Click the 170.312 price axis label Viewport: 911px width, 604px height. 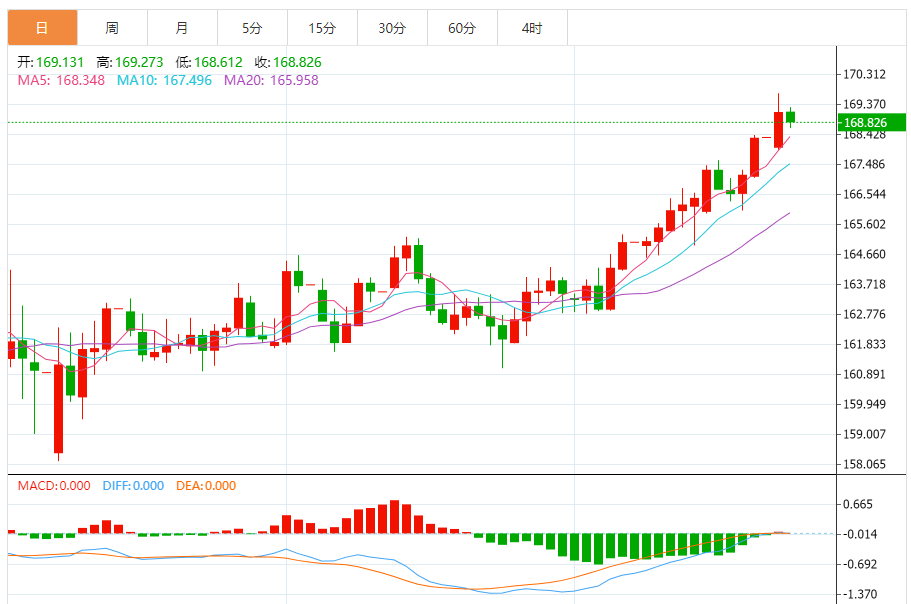865,74
